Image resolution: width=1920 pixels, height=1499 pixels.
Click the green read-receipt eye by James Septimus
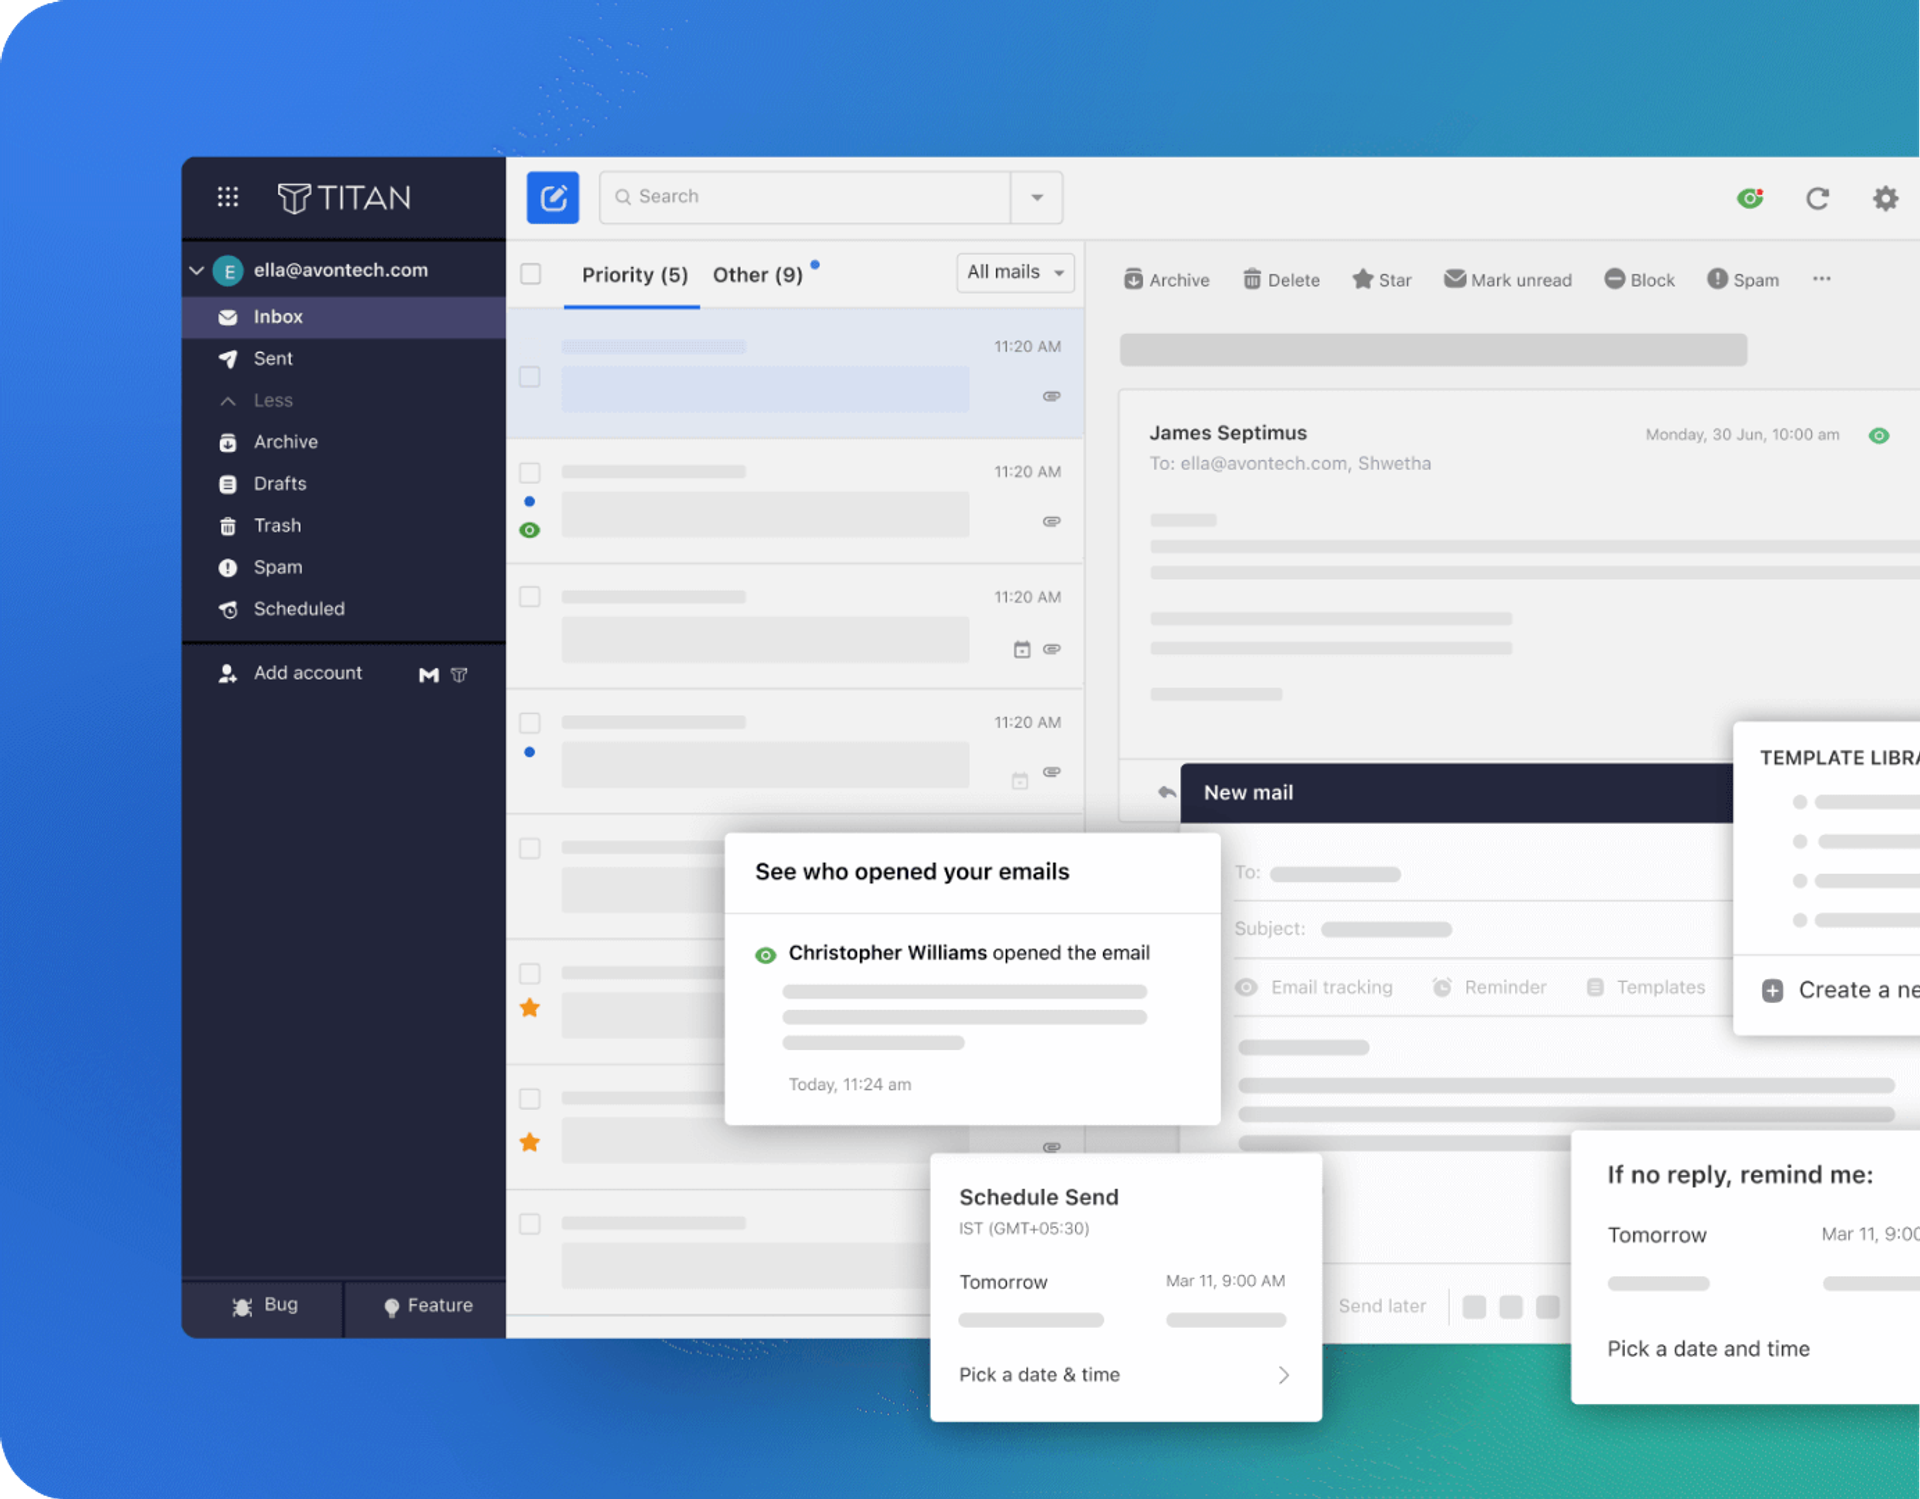(x=1879, y=435)
